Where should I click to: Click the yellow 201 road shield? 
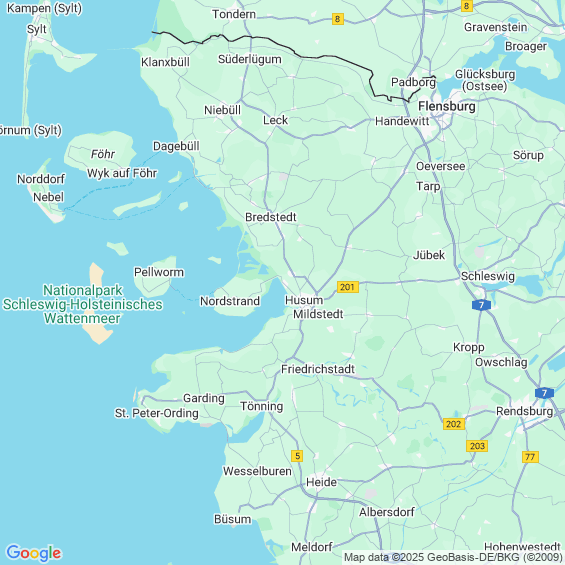348,287
